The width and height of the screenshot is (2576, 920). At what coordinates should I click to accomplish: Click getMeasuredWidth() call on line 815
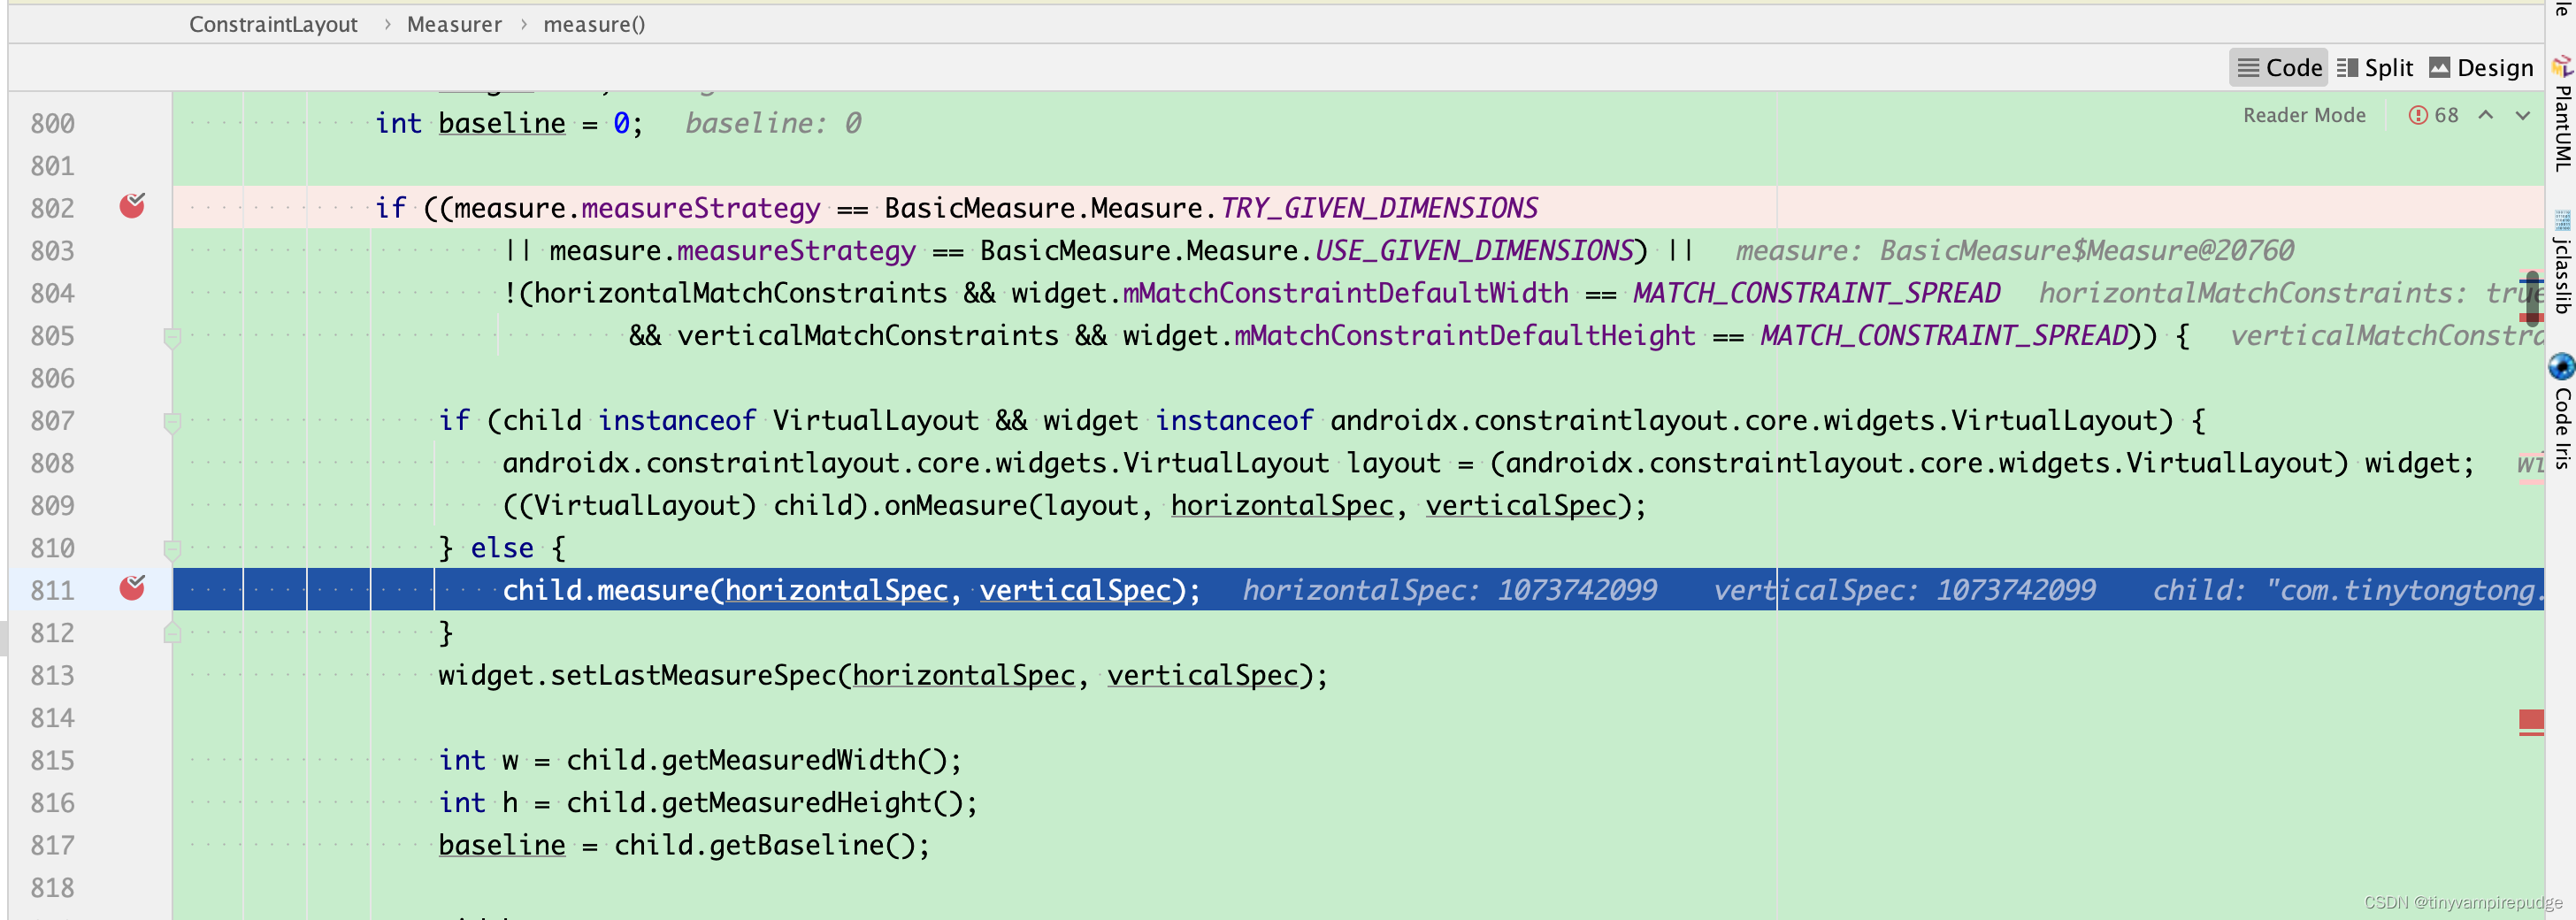click(x=803, y=760)
